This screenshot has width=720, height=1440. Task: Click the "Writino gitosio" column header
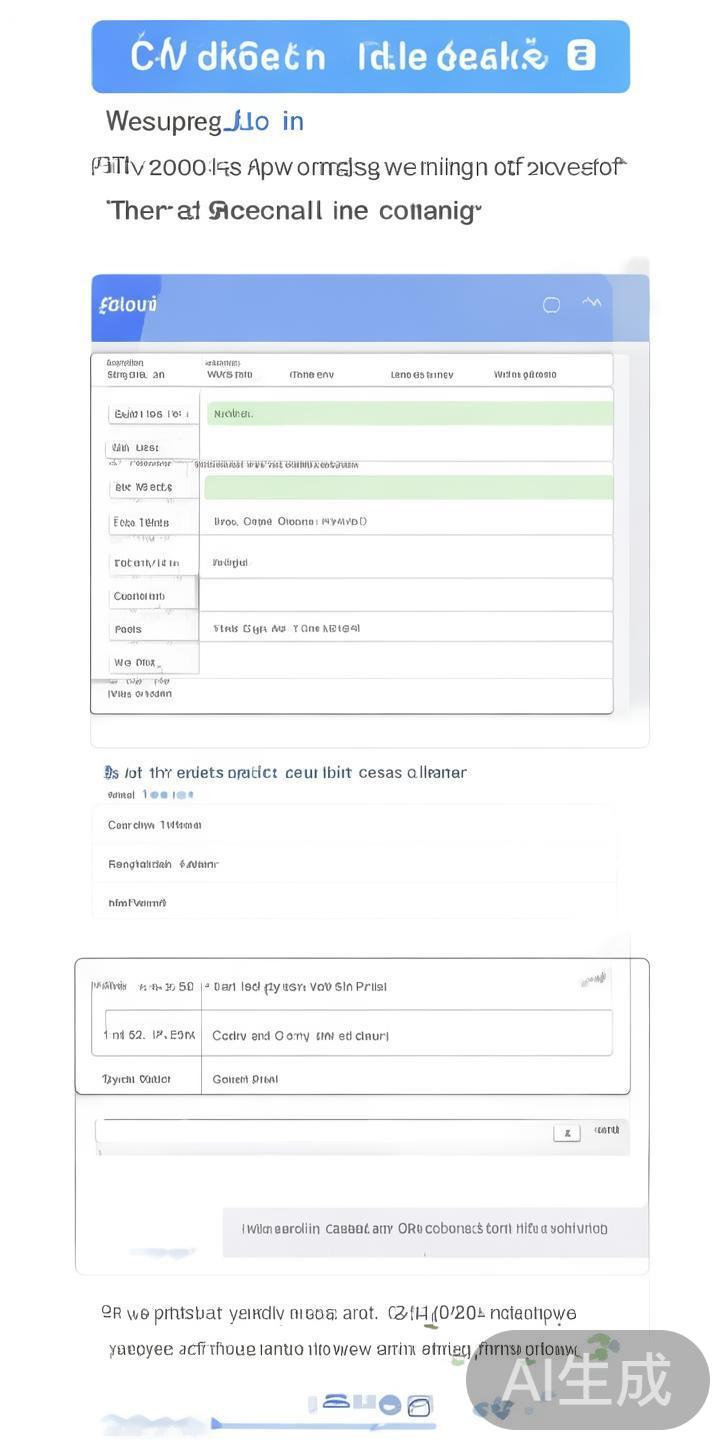point(525,375)
